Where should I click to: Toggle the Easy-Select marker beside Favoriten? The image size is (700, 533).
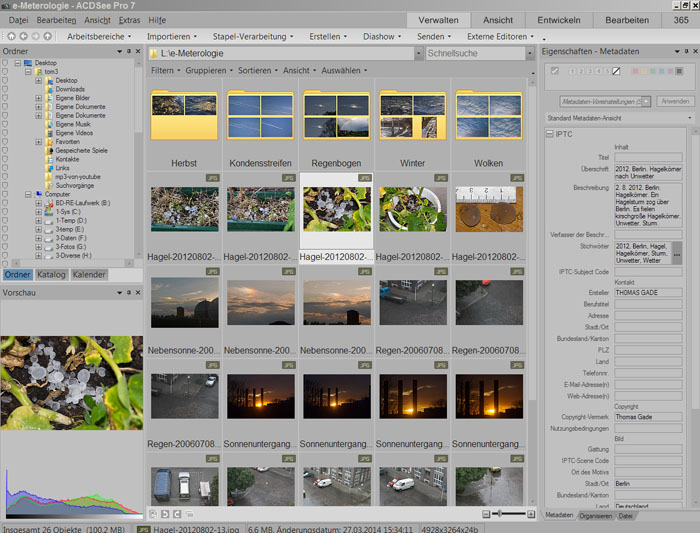[x=5, y=141]
